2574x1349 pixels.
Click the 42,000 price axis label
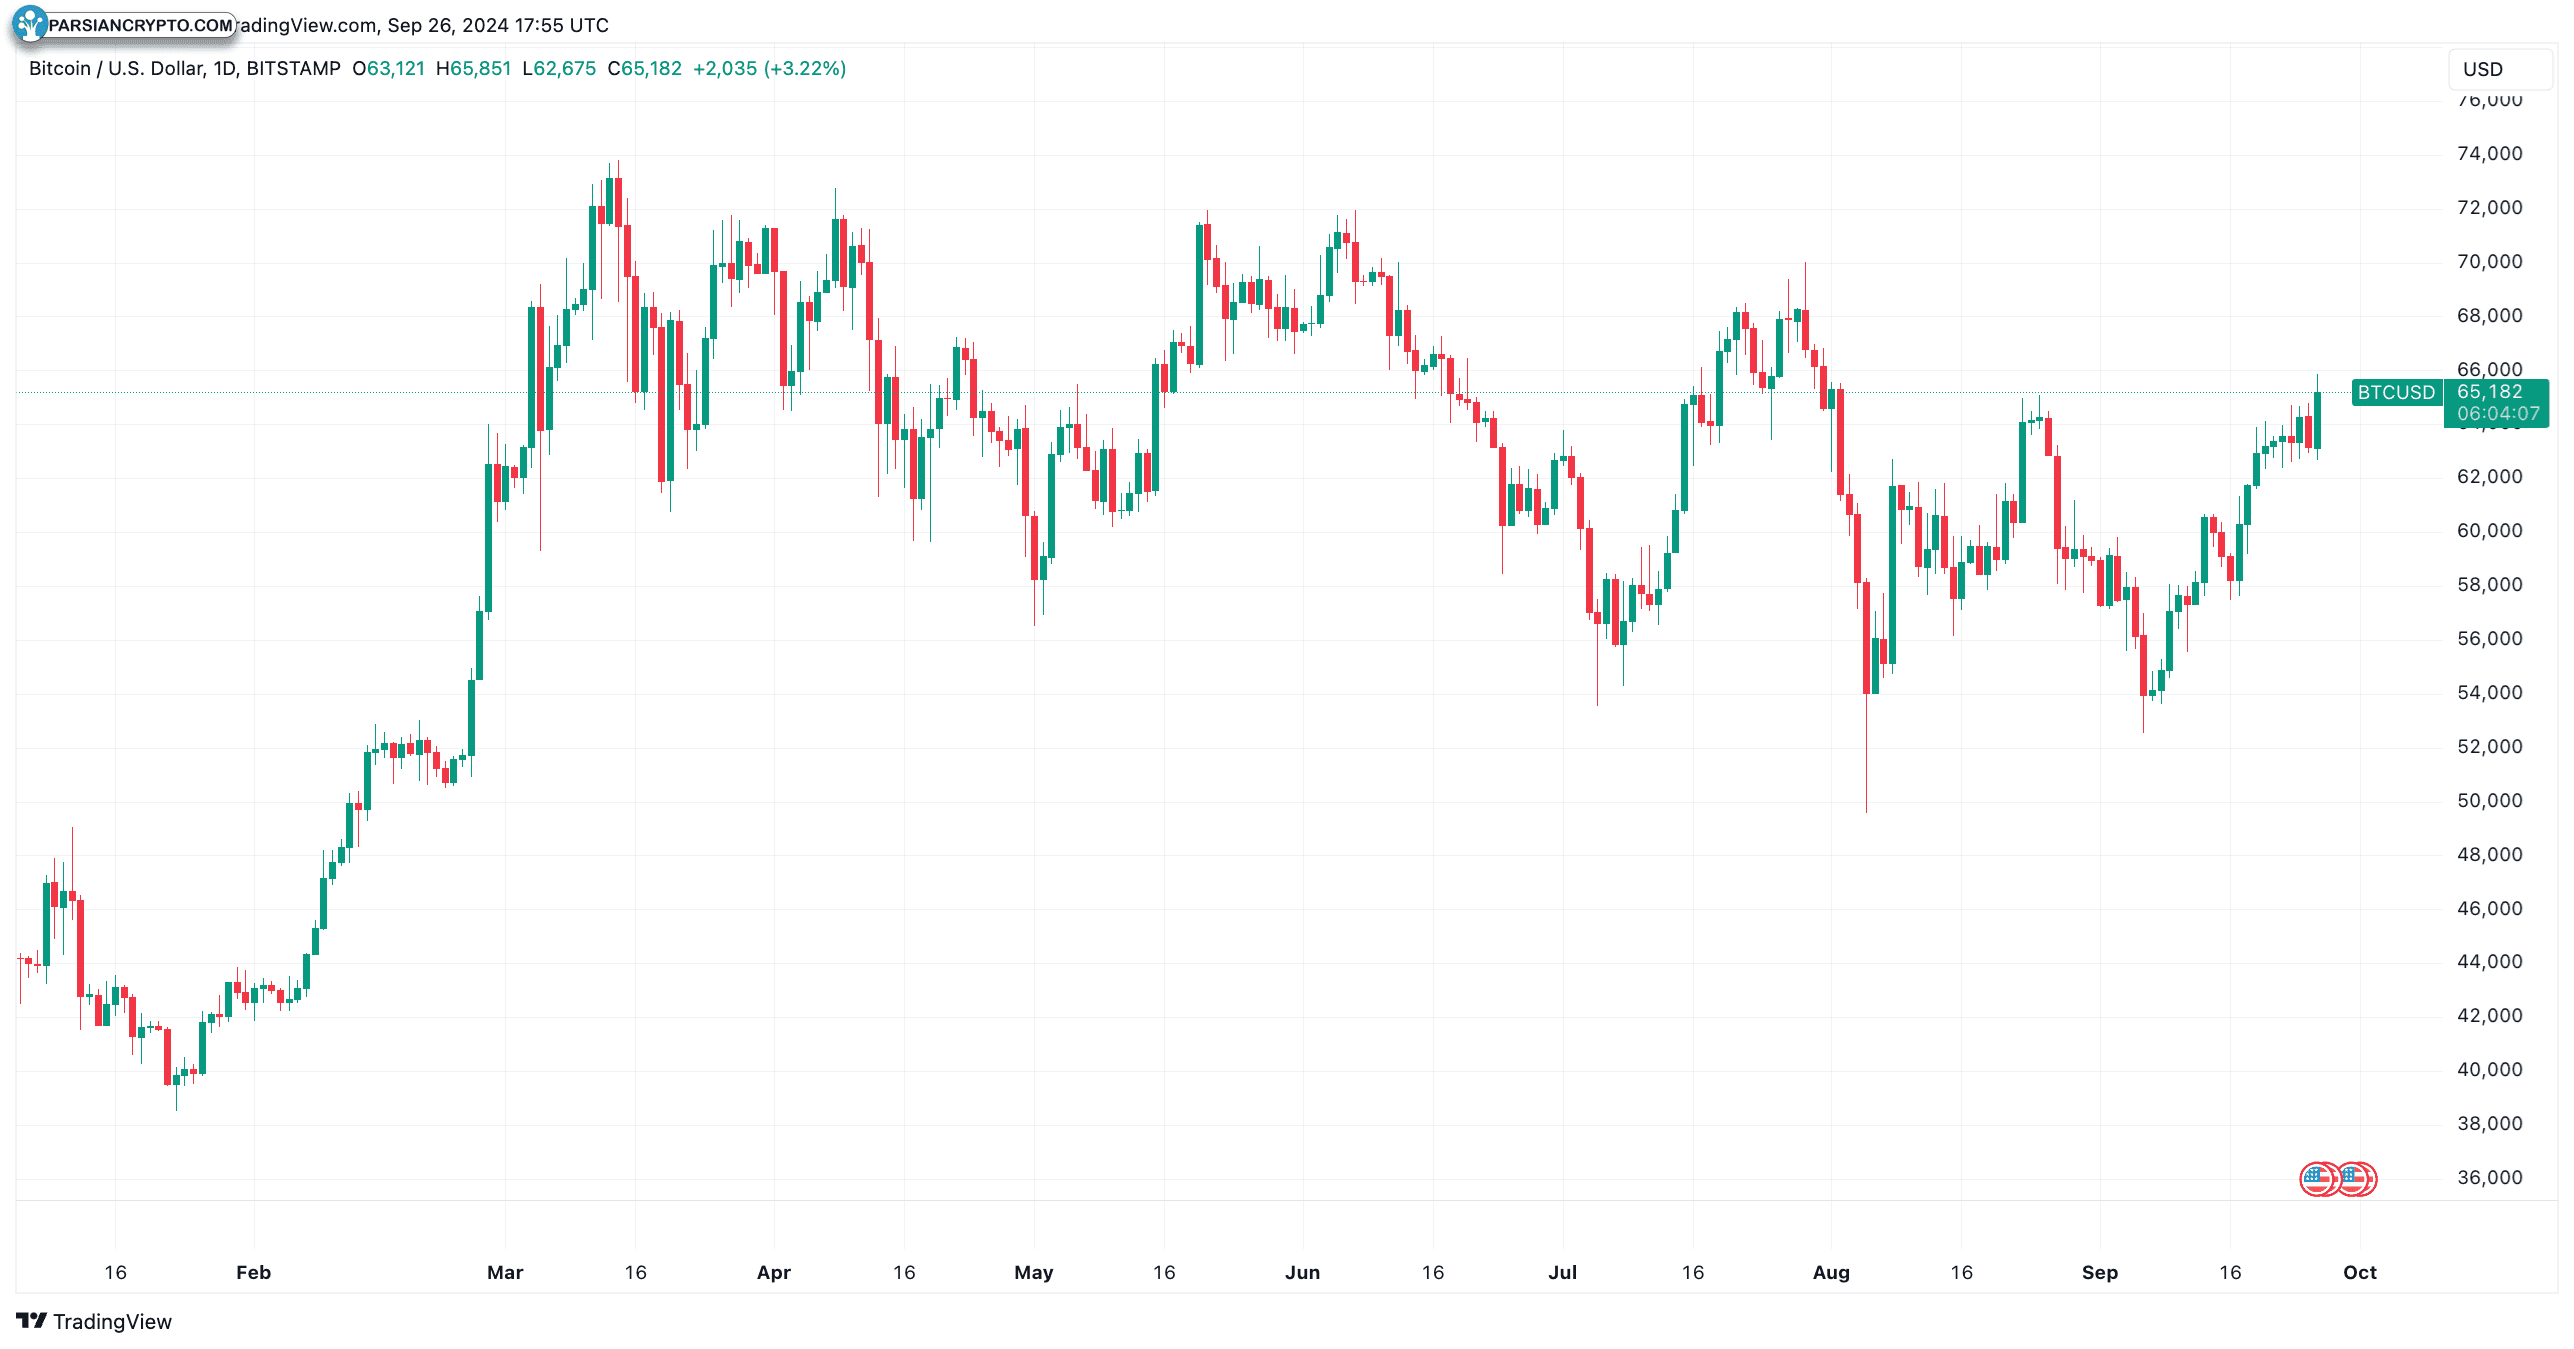2489,1016
